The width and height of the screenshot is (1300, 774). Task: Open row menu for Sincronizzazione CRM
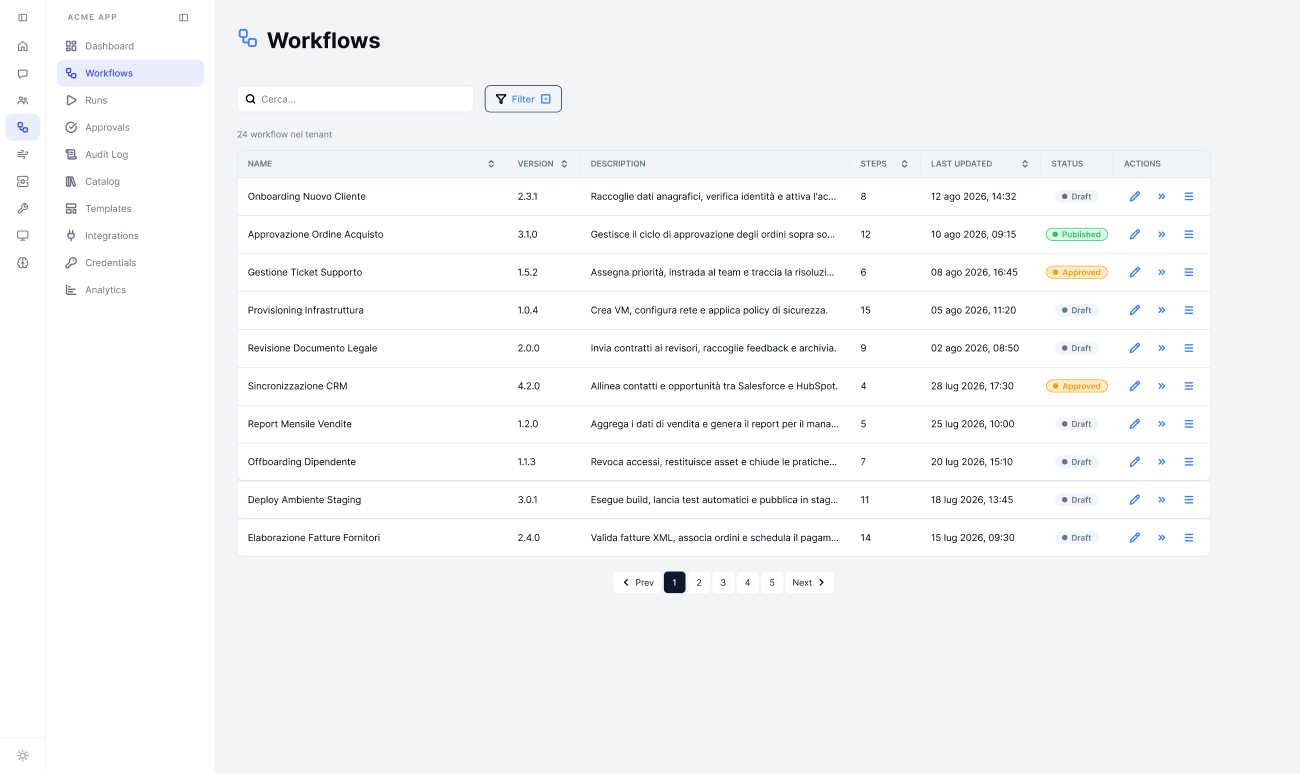tap(1189, 386)
